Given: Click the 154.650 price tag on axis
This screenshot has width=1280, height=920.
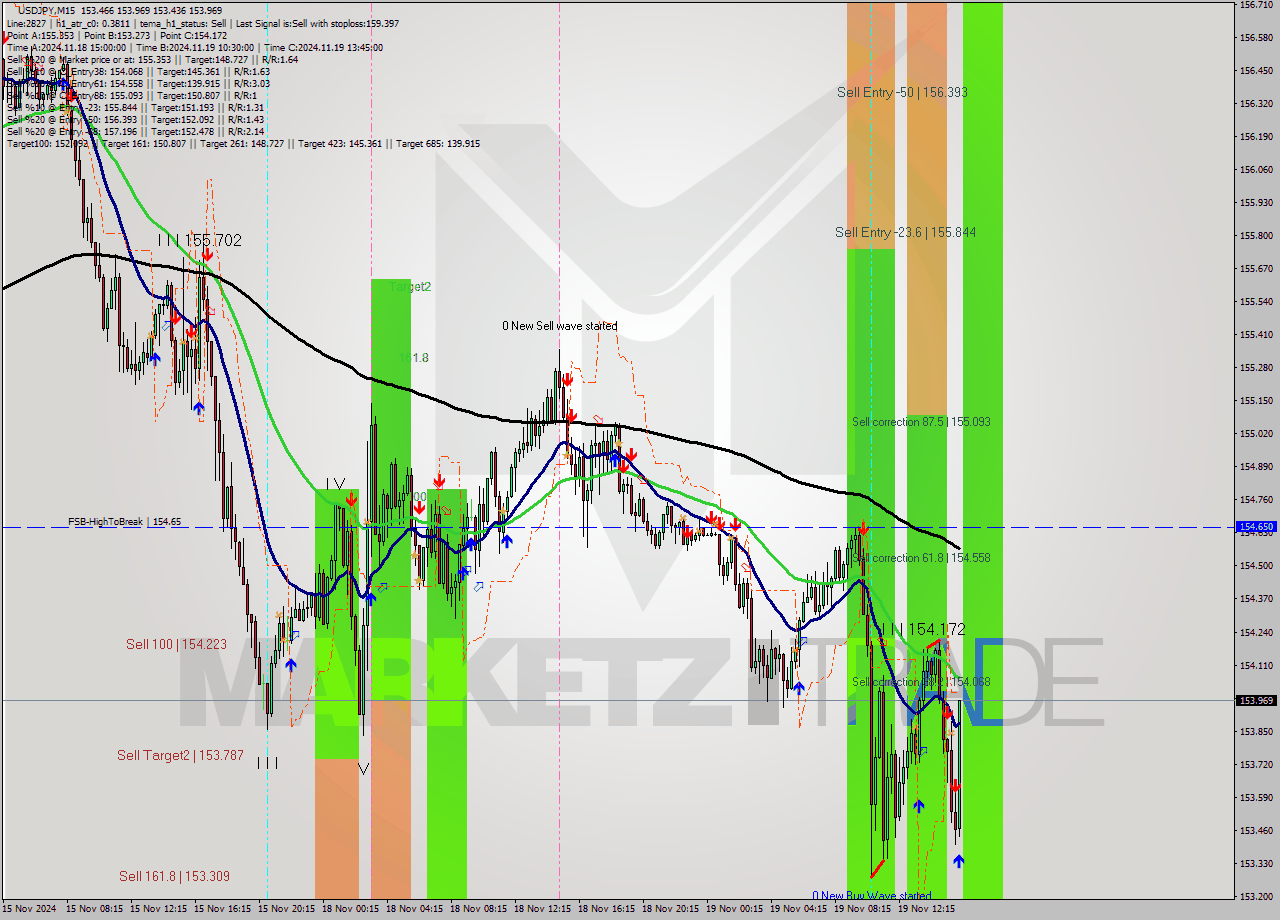Looking at the screenshot, I should tap(1256, 526).
